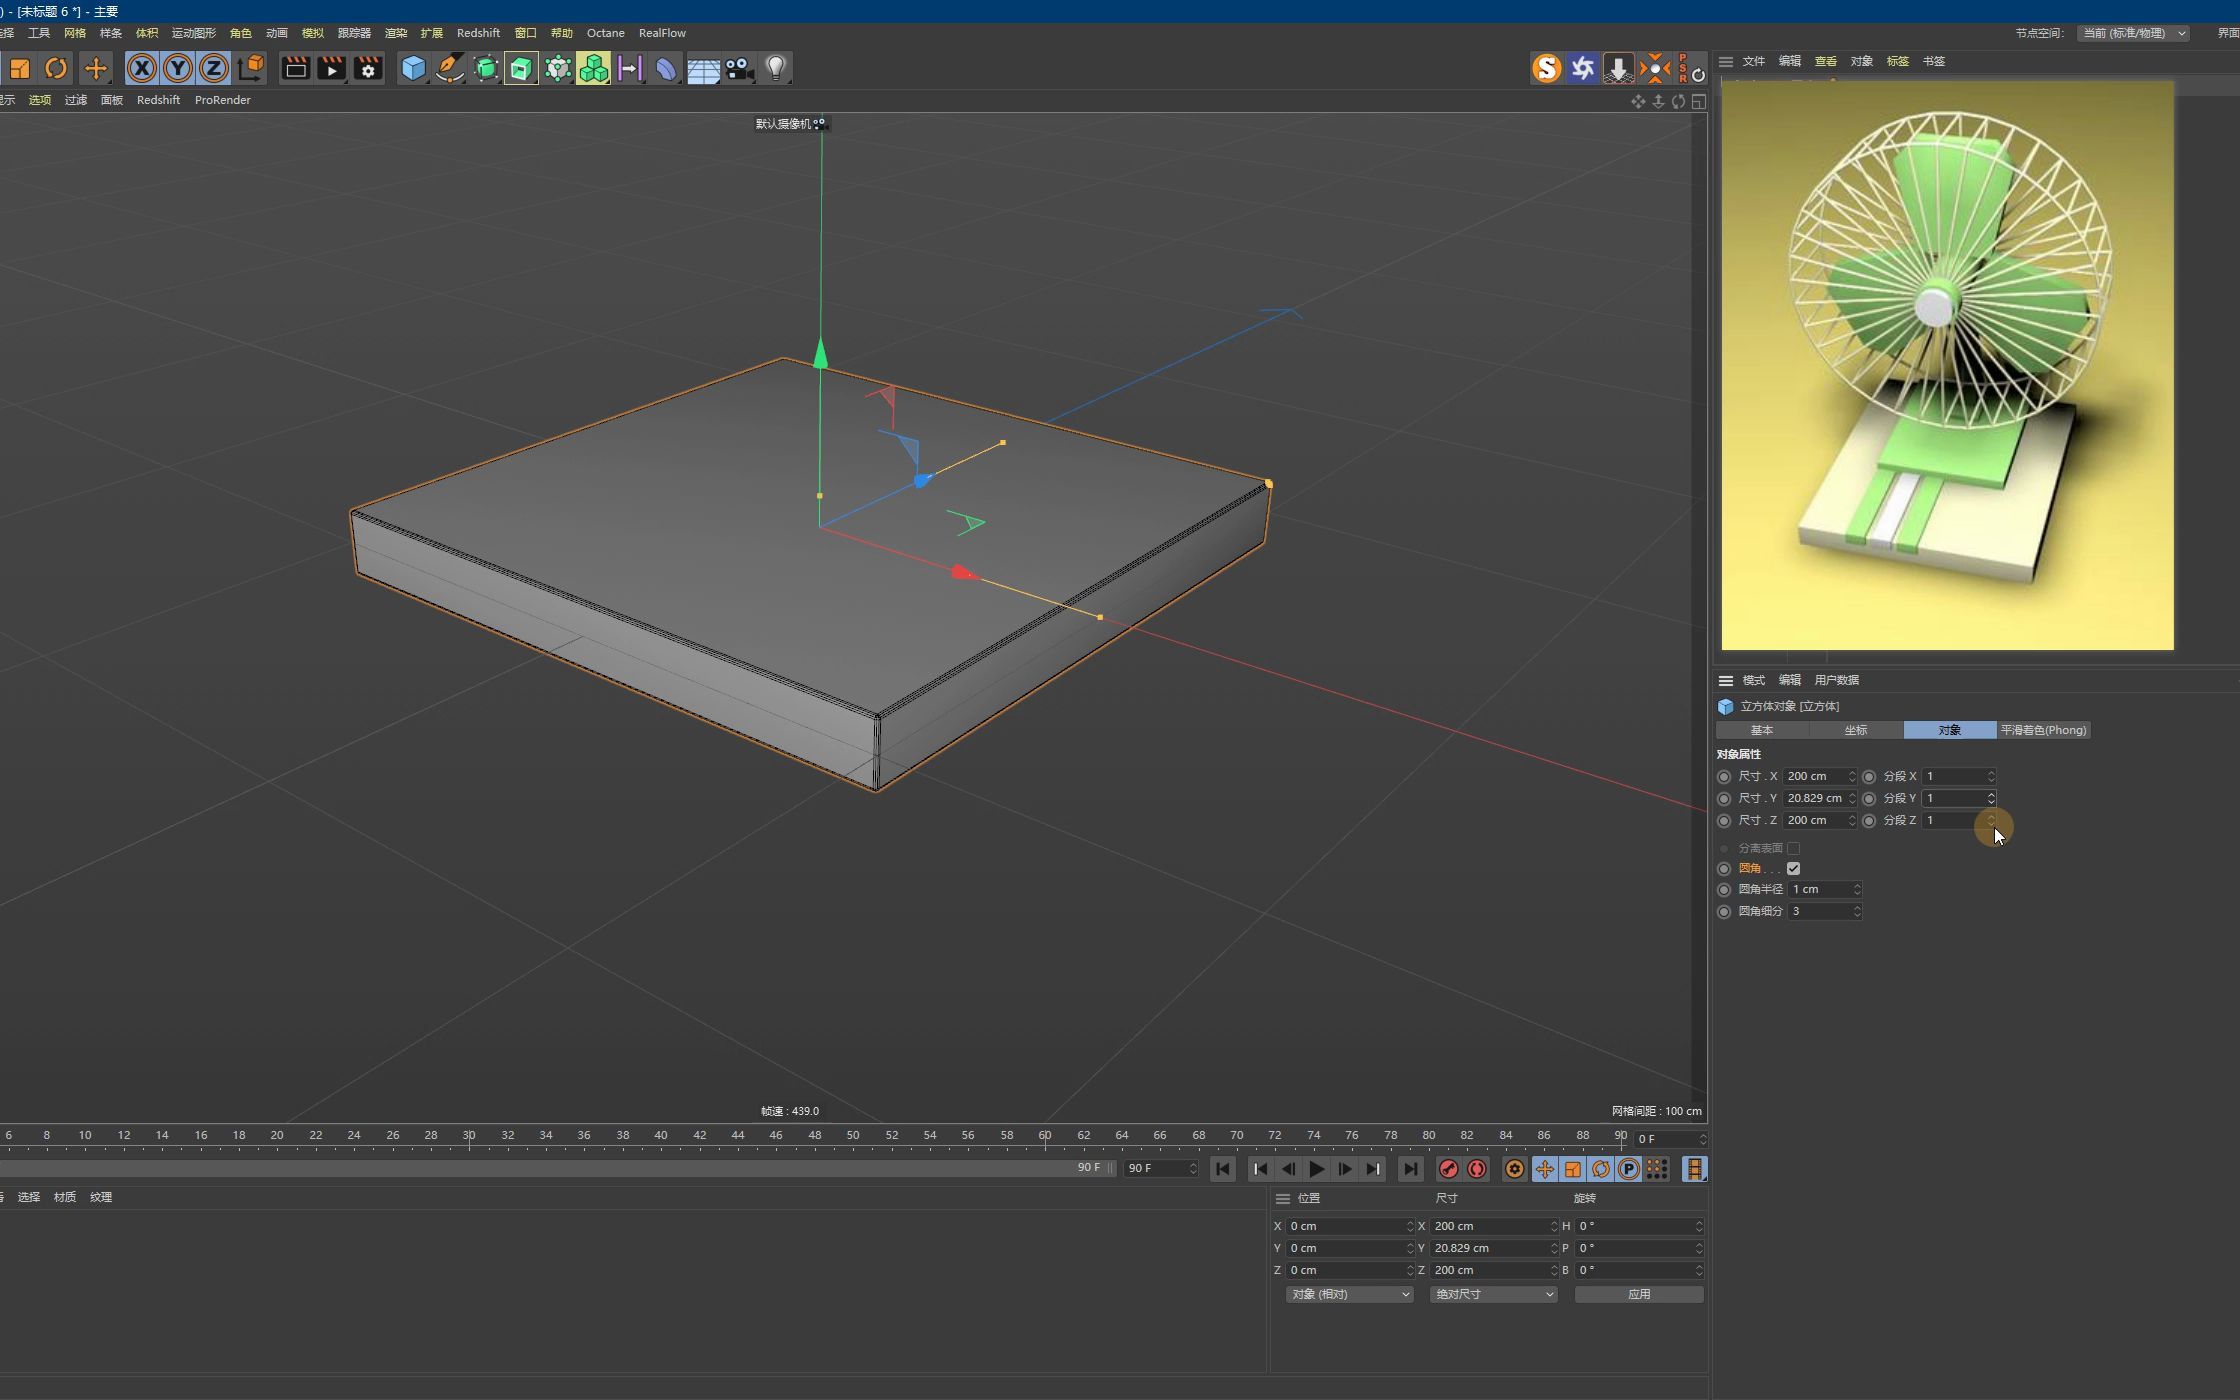The width and height of the screenshot is (2240, 1400).
Task: Open the subdivision surface generator icon
Action: (485, 68)
